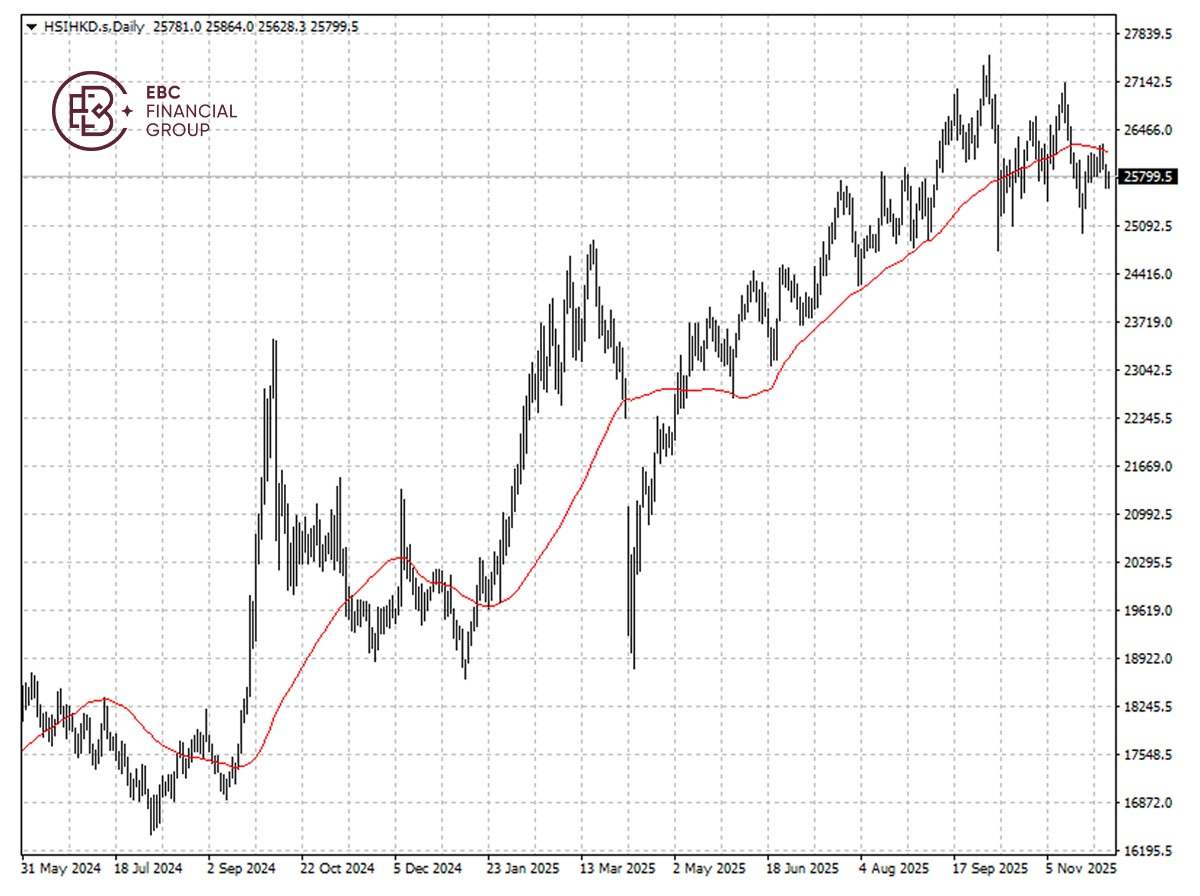Select the 23 Jan 2025 date label
Viewport: 1200px width, 896px height.
click(x=522, y=870)
